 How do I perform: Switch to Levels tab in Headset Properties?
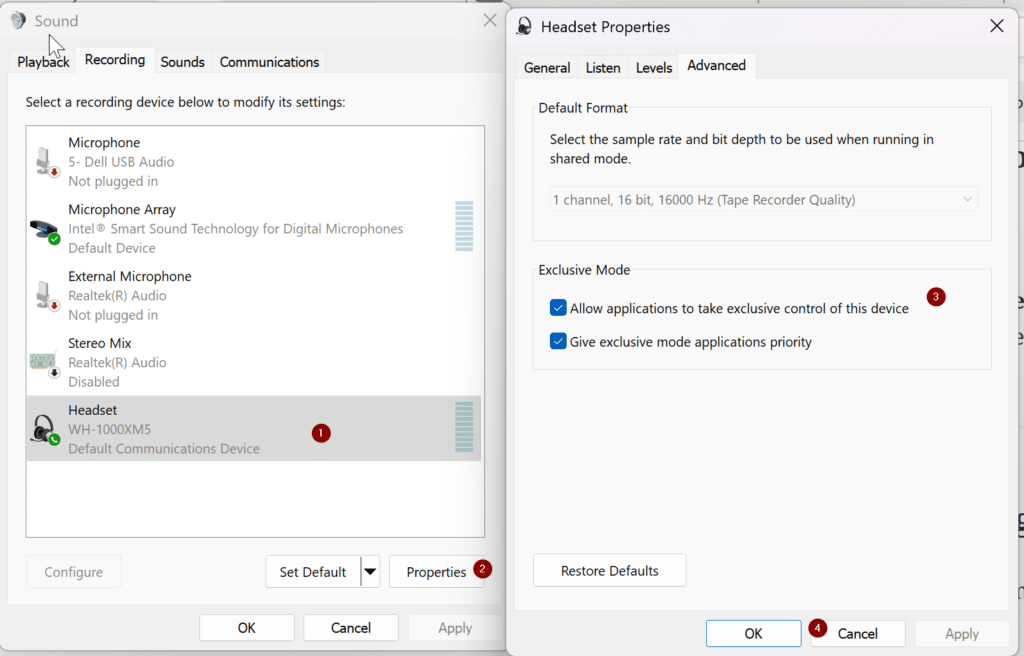tap(654, 68)
